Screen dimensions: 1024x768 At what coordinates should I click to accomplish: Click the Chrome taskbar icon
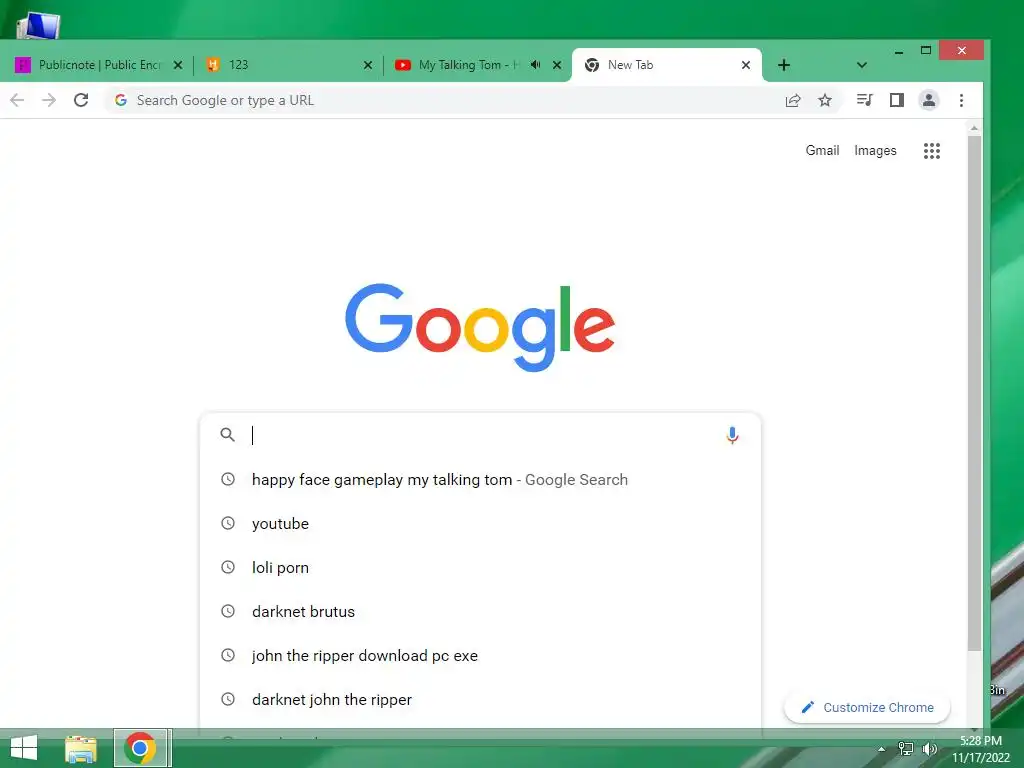tap(140, 748)
